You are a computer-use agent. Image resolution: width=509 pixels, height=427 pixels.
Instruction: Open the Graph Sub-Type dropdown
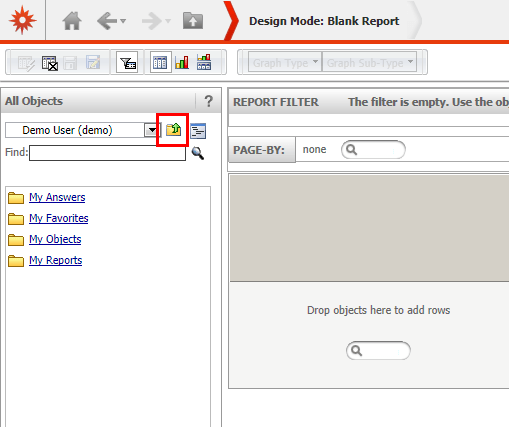369,62
